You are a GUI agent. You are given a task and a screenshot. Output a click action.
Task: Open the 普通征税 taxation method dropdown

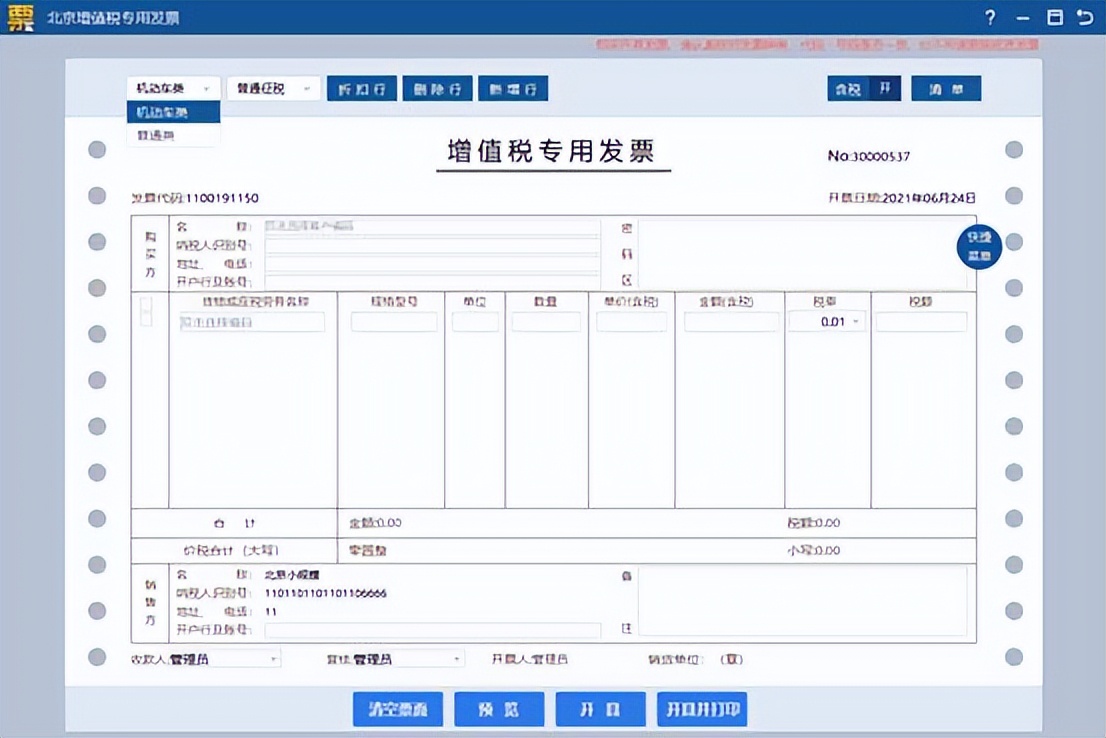pos(271,88)
